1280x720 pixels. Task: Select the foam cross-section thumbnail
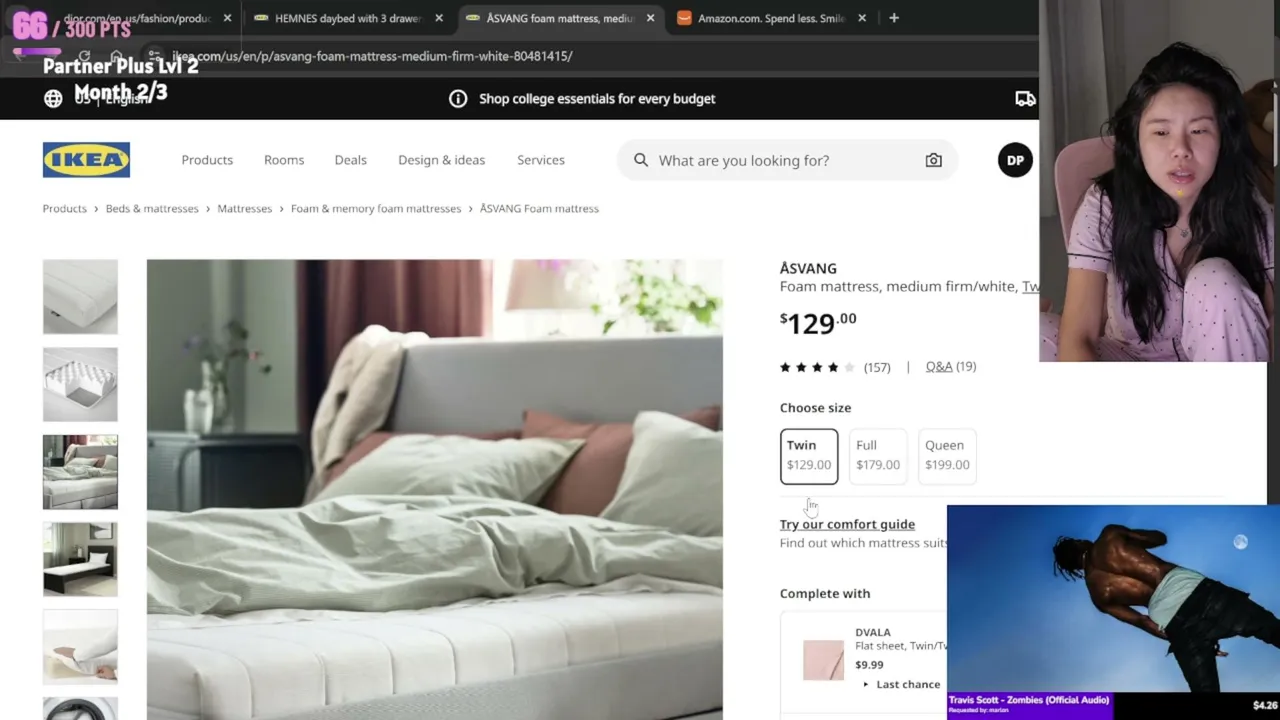click(80, 384)
